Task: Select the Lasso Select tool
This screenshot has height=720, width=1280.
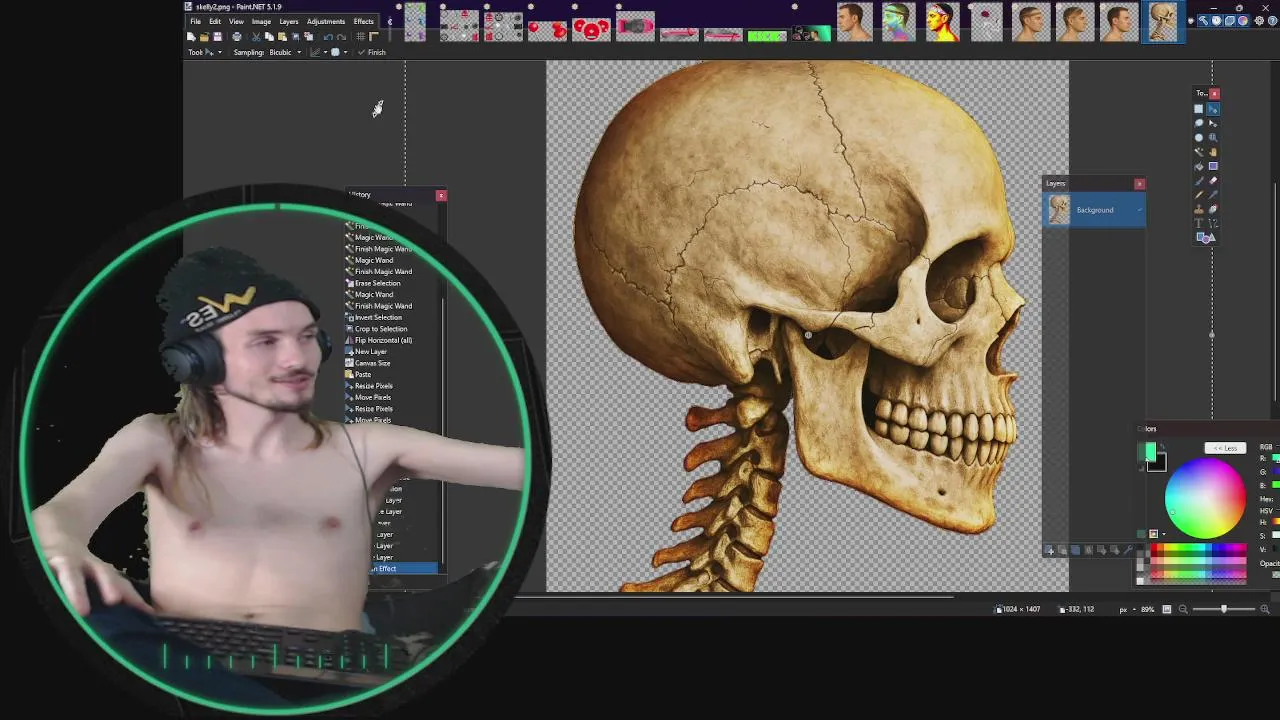Action: tap(1198, 123)
